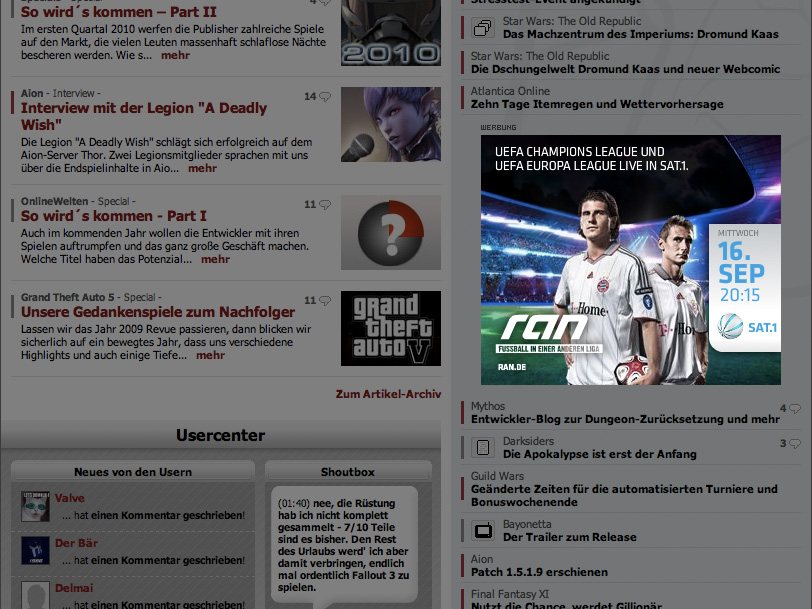This screenshot has width=812, height=609.
Task: Open headline So wird´s kommen – Part II
Action: (119, 12)
